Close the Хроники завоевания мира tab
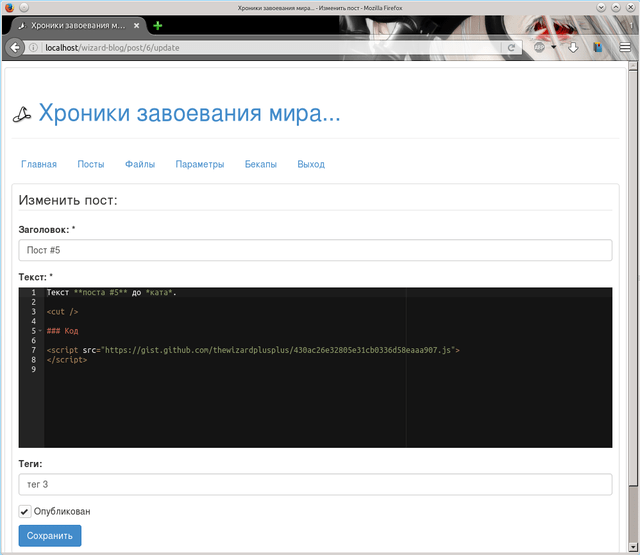 [x=137, y=26]
